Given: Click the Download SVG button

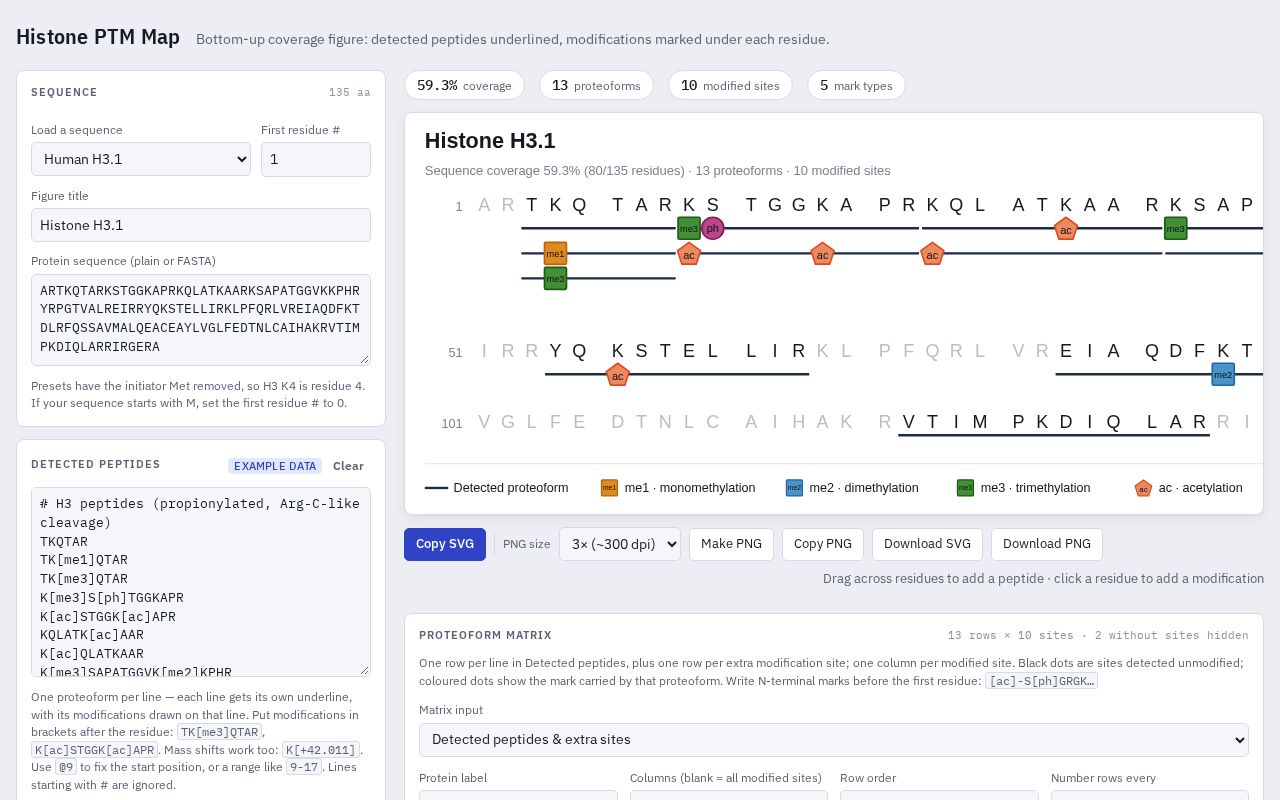Looking at the screenshot, I should 927,544.
